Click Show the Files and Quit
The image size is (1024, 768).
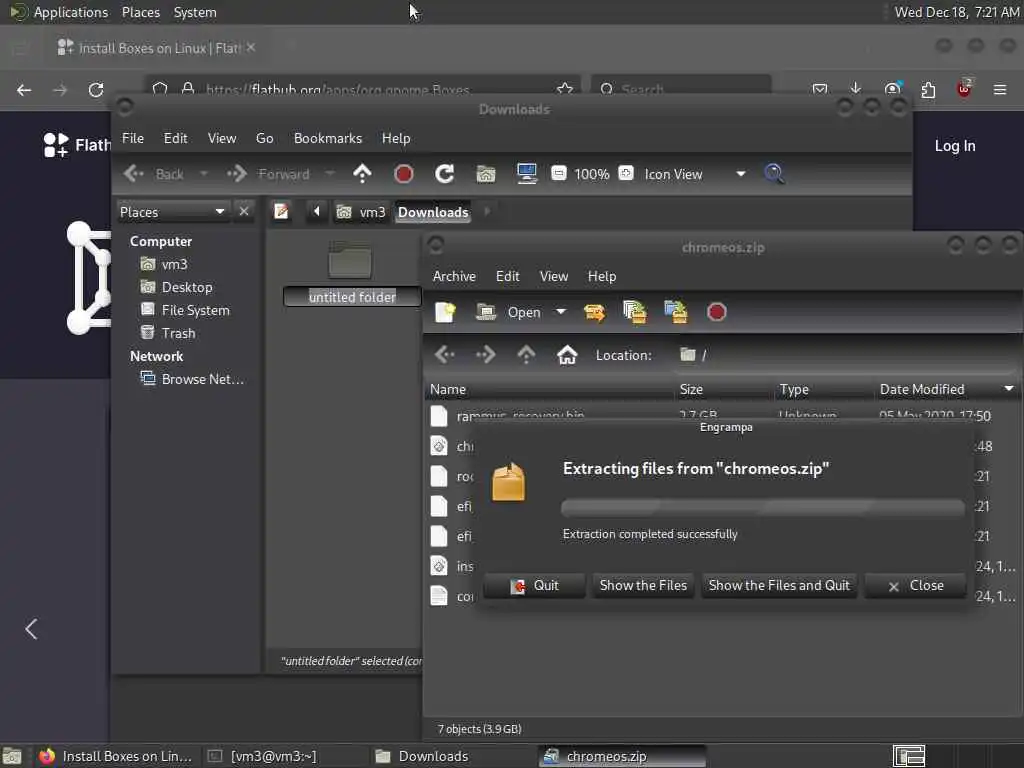[779, 586]
